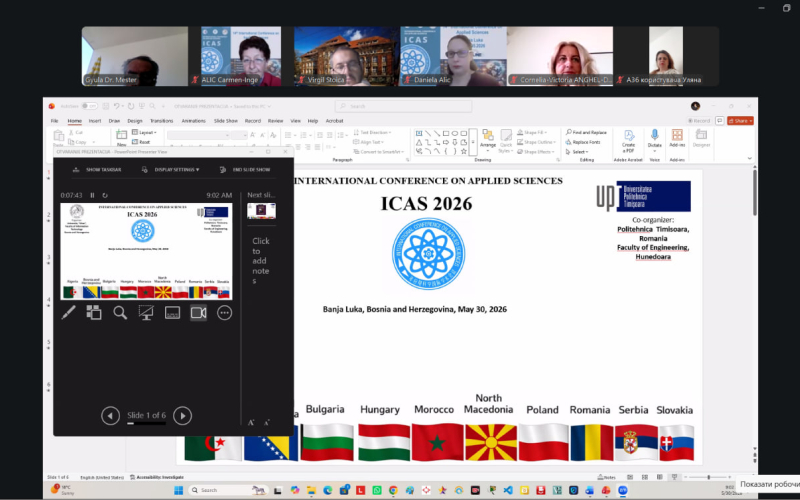Click slide progress bar under Slide 1 of 6
800x500 pixels.
(x=146, y=423)
